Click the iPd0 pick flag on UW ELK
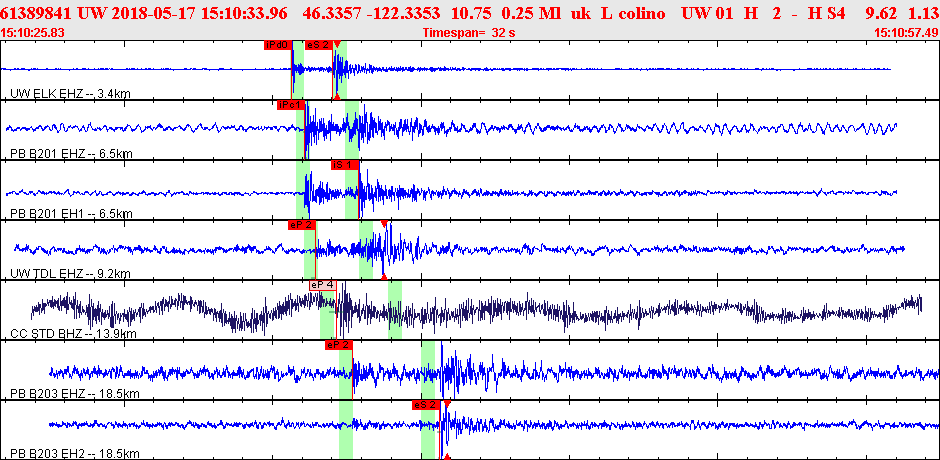Screen dimensions: 940x460 click(277, 45)
